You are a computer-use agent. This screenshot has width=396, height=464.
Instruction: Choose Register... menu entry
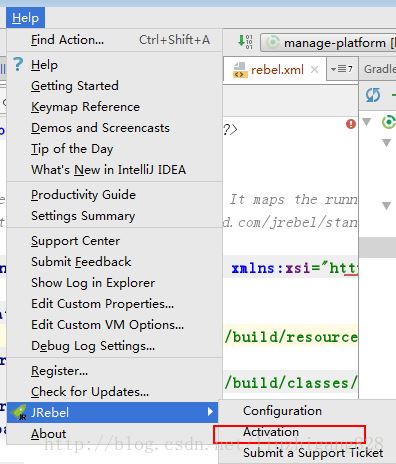click(x=115, y=371)
